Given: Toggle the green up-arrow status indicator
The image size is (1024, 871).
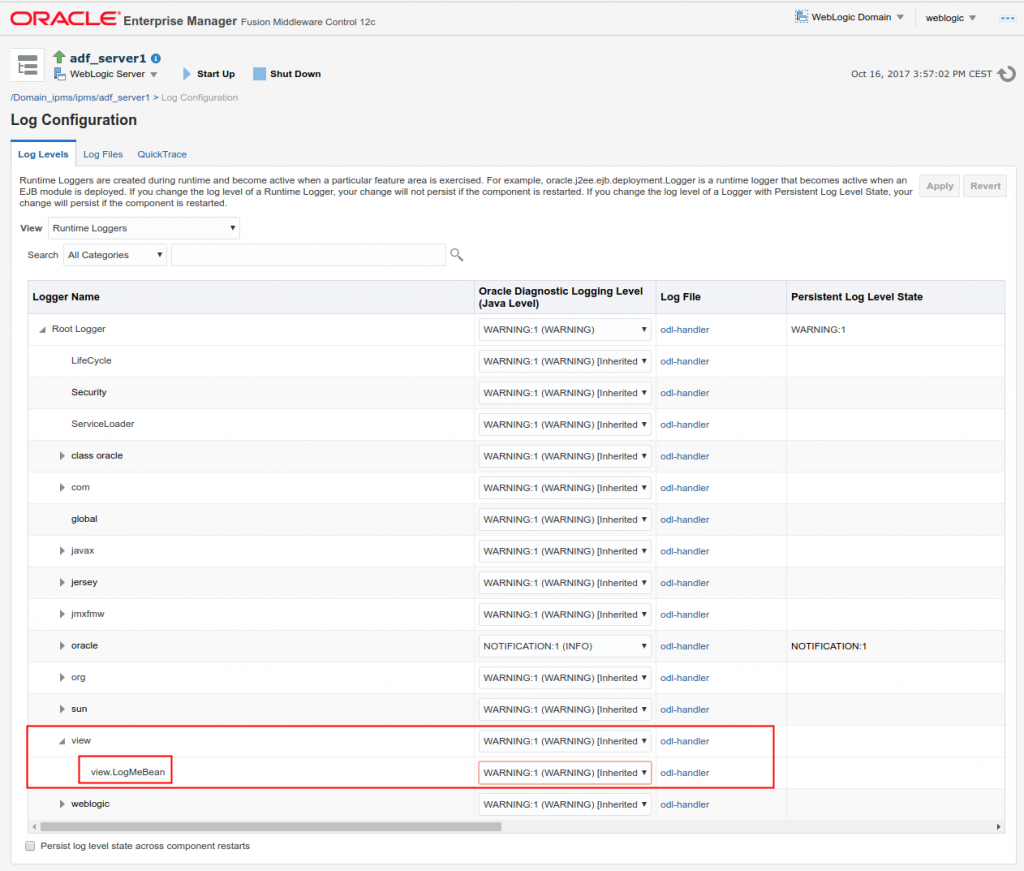Looking at the screenshot, I should pyautogui.click(x=58, y=58).
